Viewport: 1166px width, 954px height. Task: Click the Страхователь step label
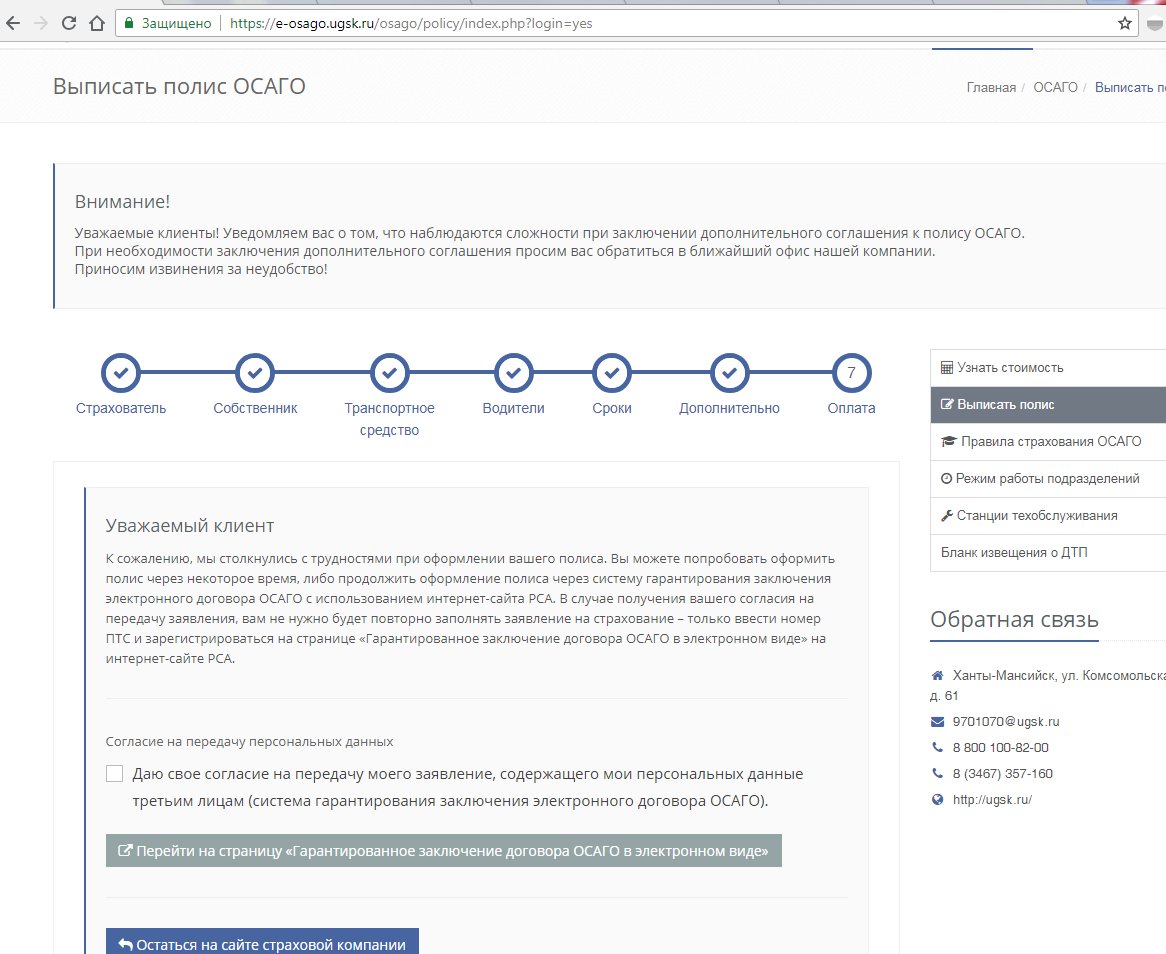pos(120,408)
